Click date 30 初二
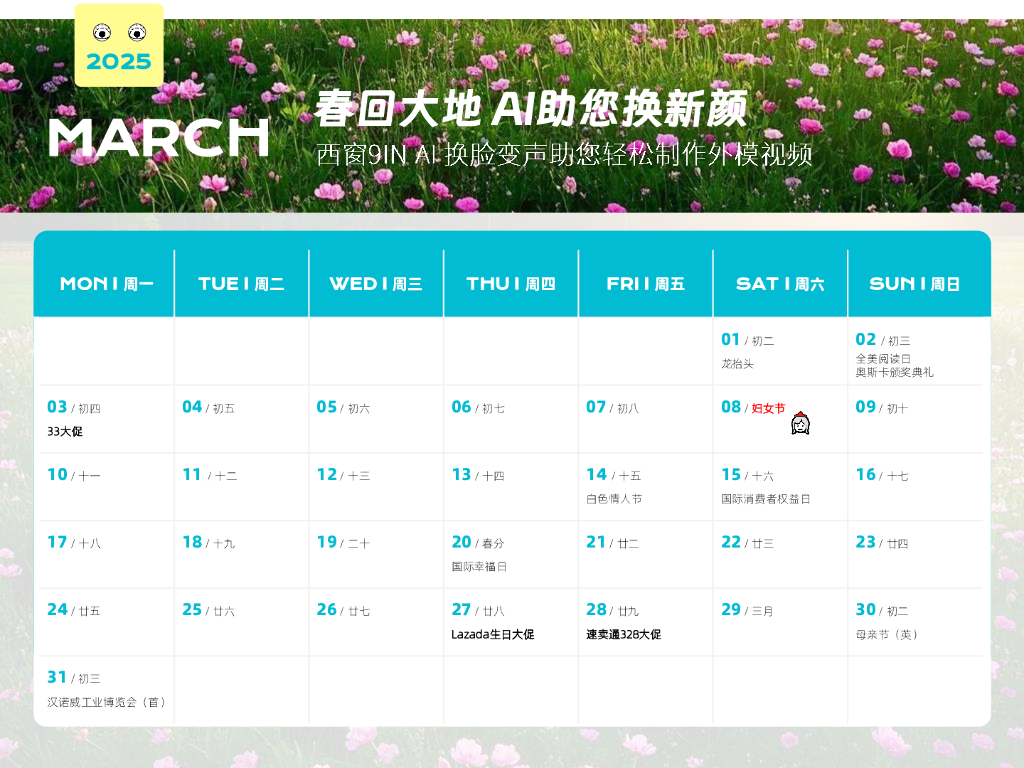1024x768 pixels. tap(882, 610)
